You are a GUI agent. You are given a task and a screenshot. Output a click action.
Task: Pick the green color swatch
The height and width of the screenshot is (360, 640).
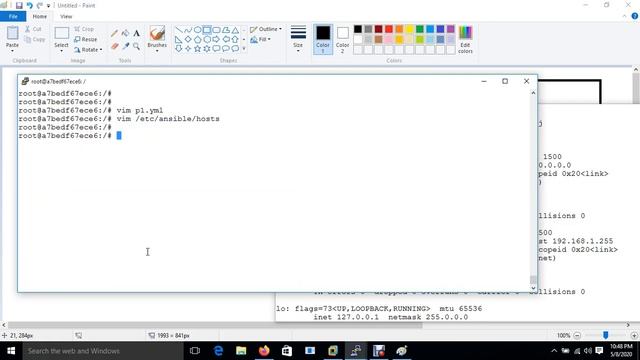tap(420, 29)
